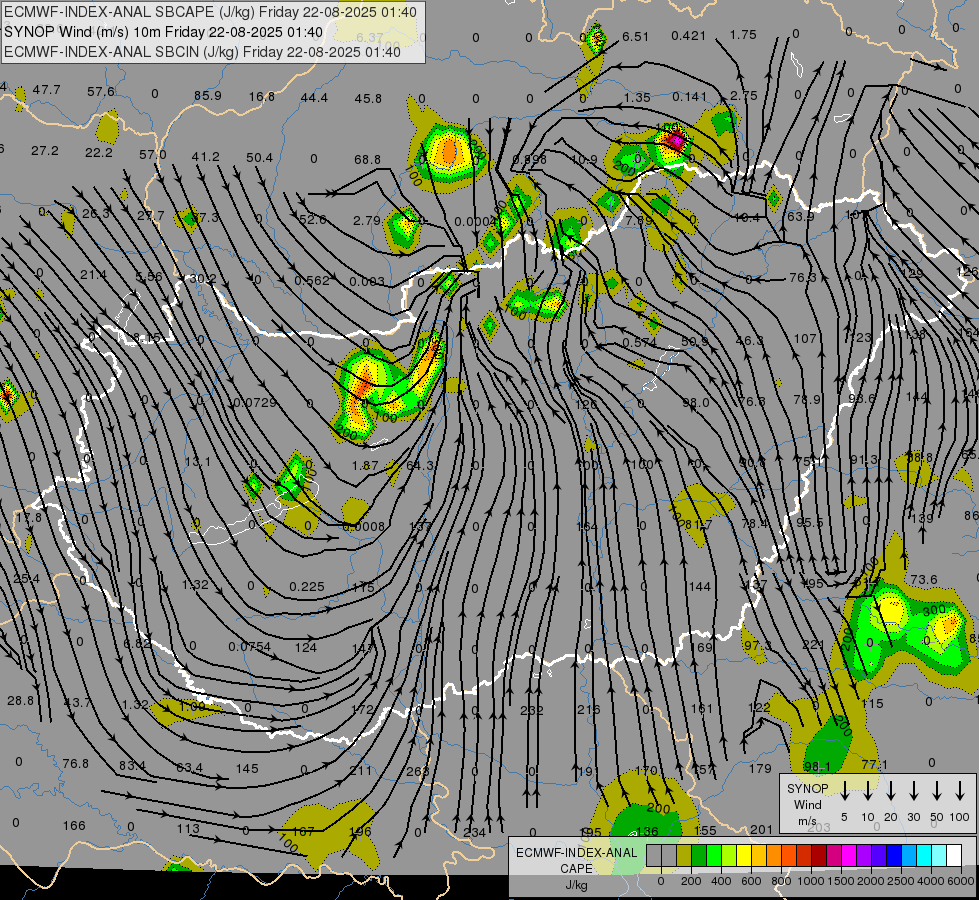Click the 5 m/s wind arrow in legend
979x900 pixels.
coord(845,791)
